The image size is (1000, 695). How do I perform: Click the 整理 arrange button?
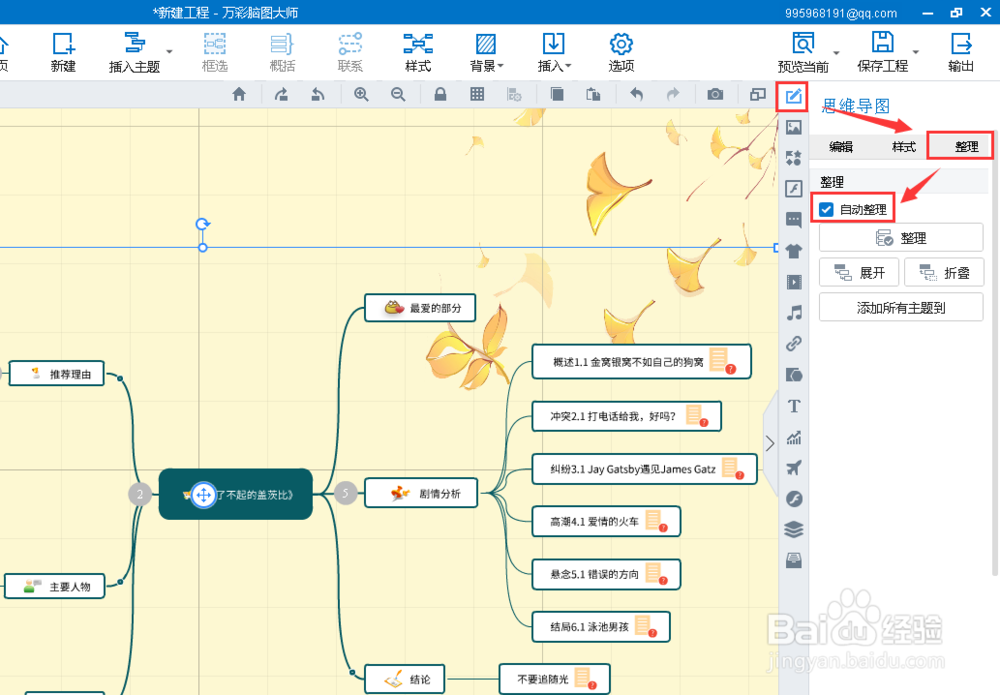point(901,238)
